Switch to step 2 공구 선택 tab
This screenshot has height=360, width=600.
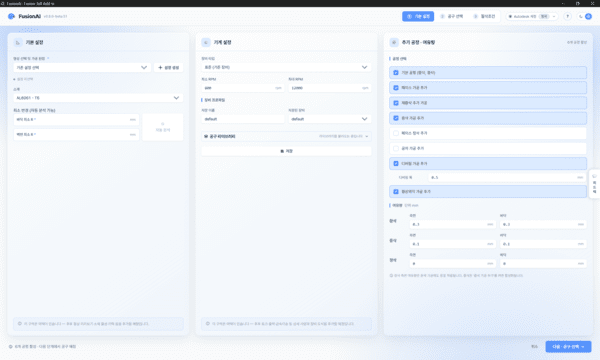click(452, 16)
